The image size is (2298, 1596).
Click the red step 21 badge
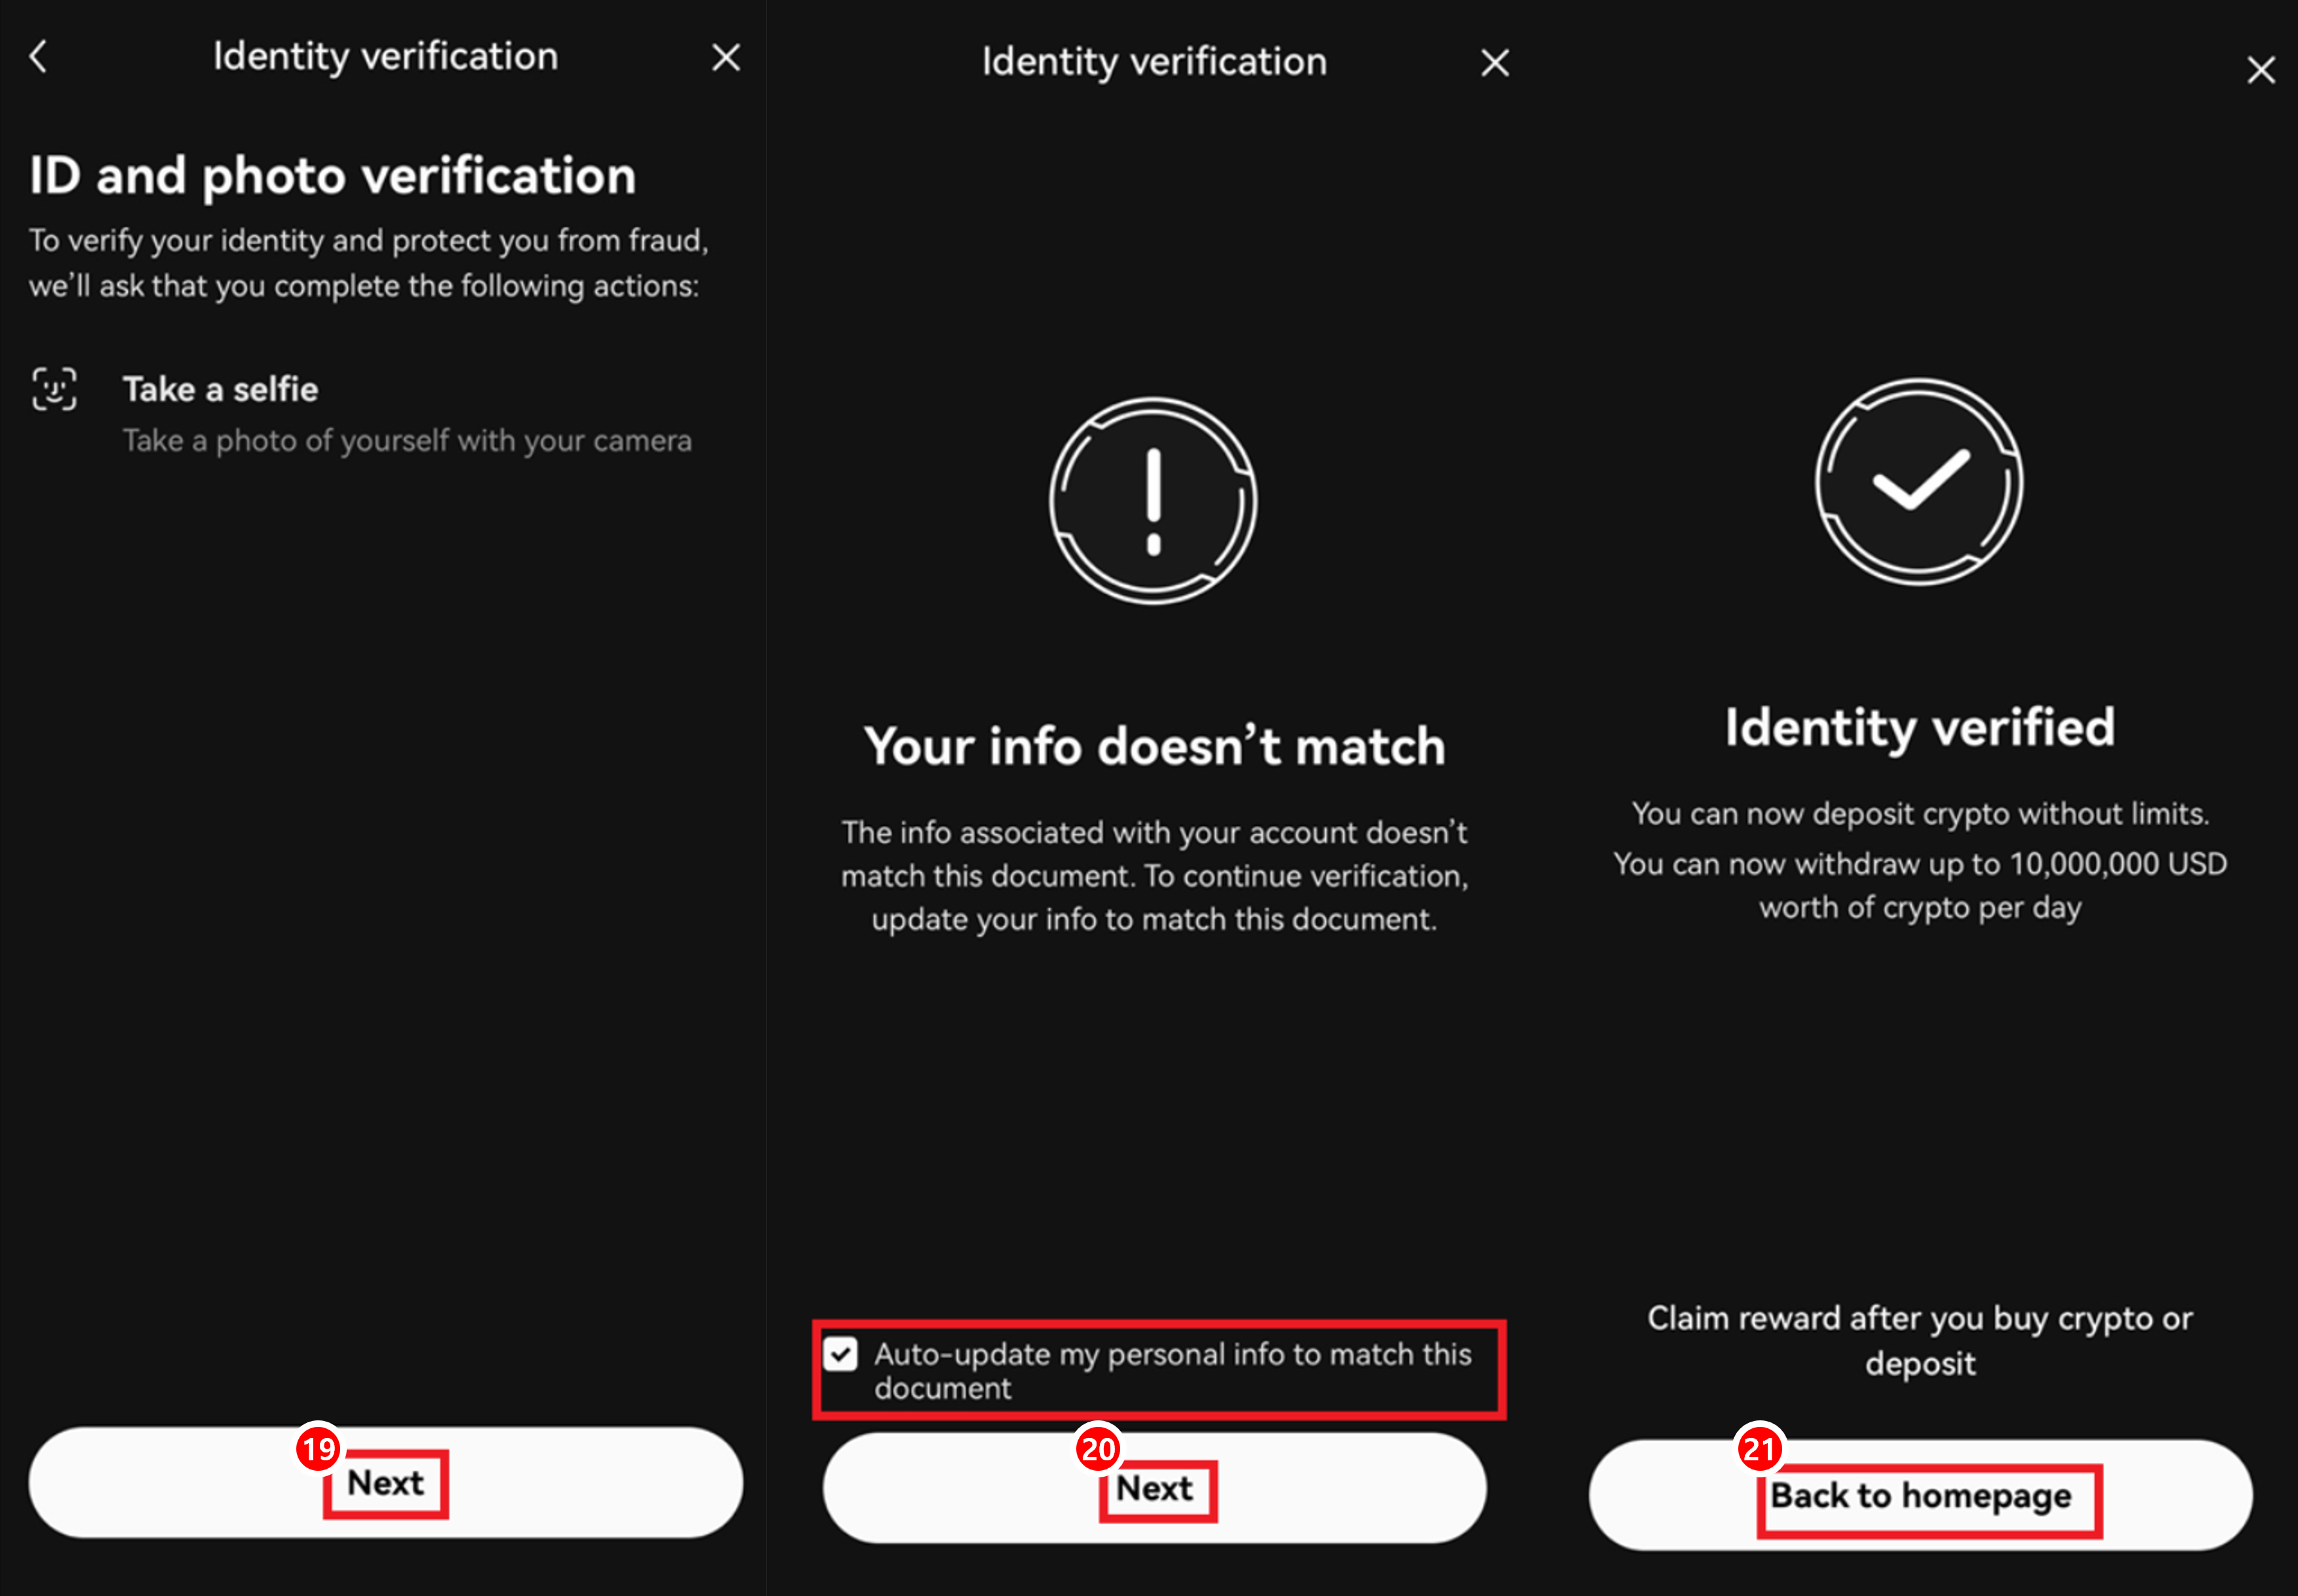(1759, 1449)
